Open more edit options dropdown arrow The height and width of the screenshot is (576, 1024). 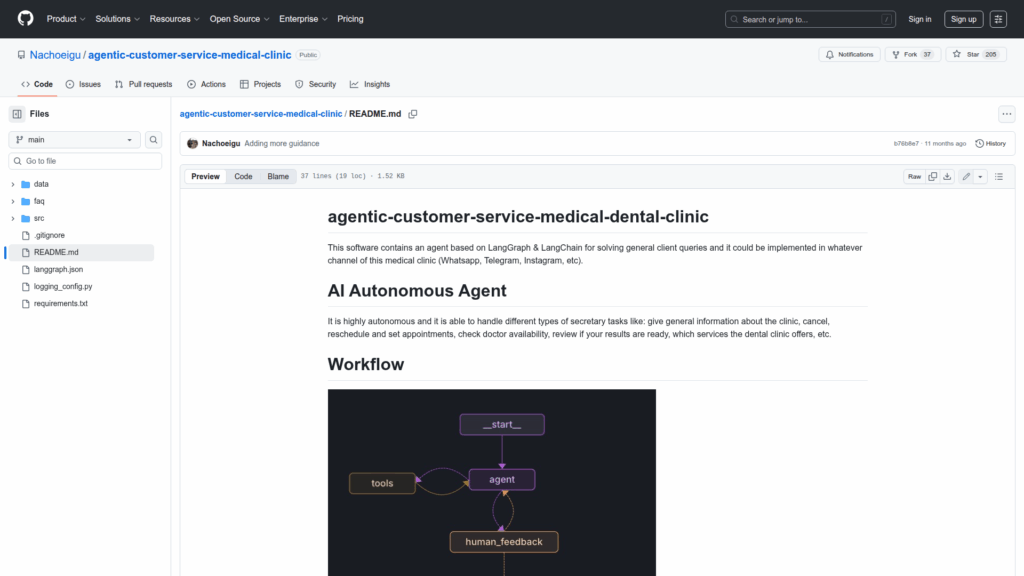[980, 176]
